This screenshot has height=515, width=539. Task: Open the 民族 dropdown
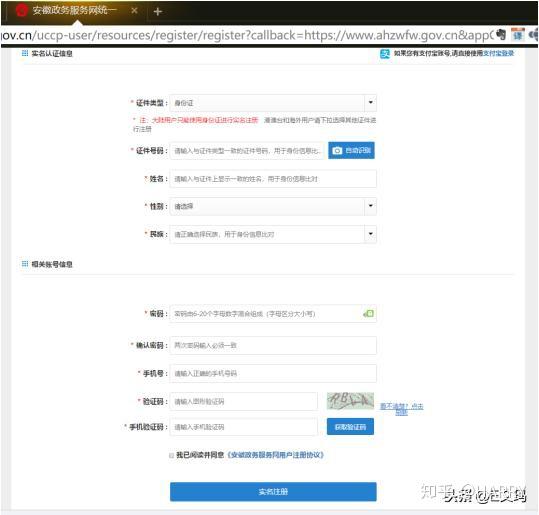pos(273,234)
